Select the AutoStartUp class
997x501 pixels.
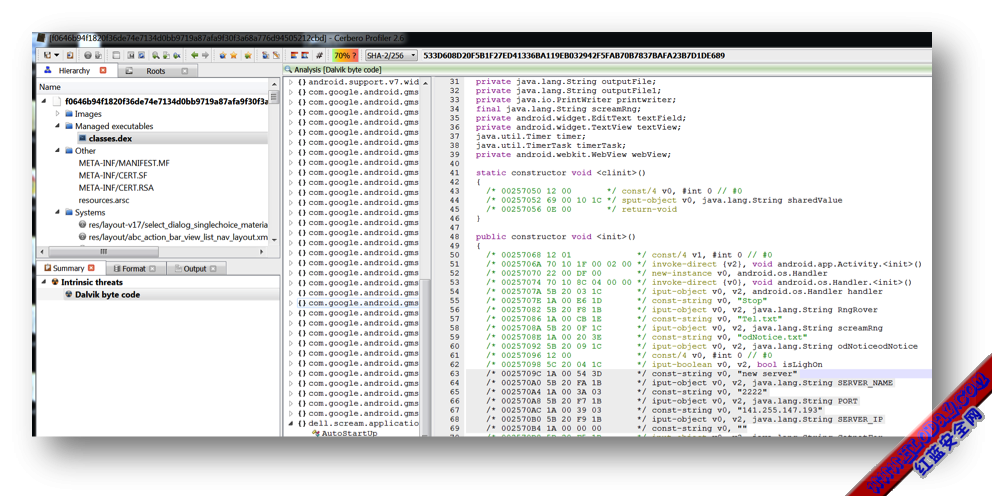(348, 433)
